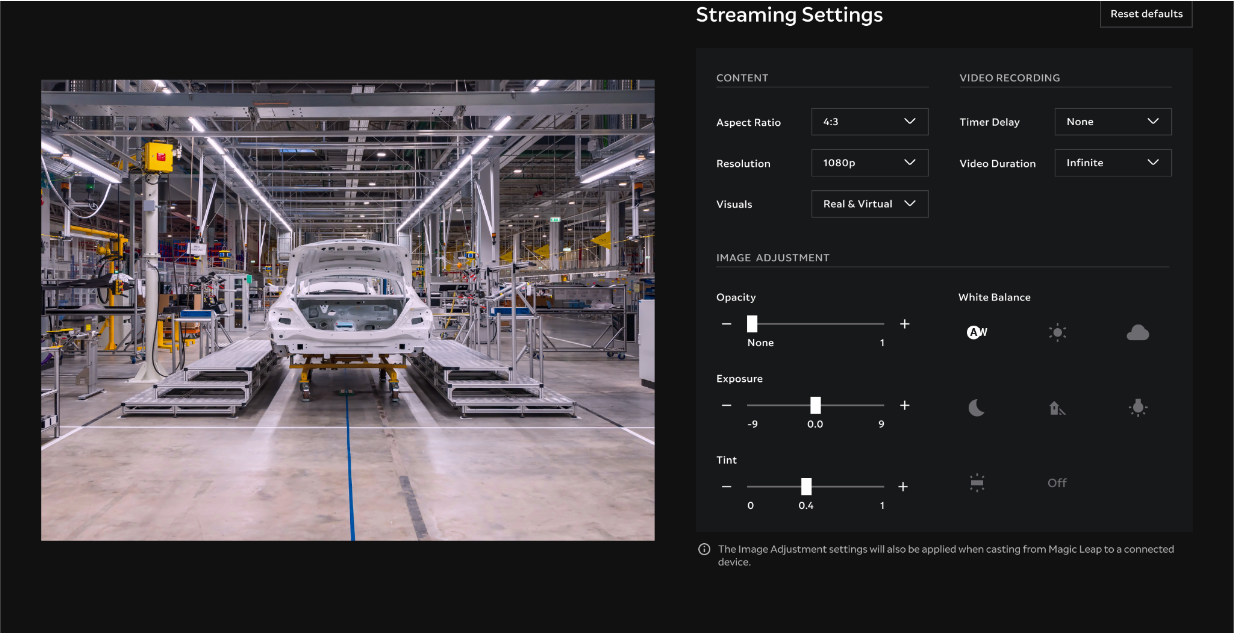Open the Video Duration dropdown
The width and height of the screenshot is (1234, 633).
pyautogui.click(x=1112, y=162)
